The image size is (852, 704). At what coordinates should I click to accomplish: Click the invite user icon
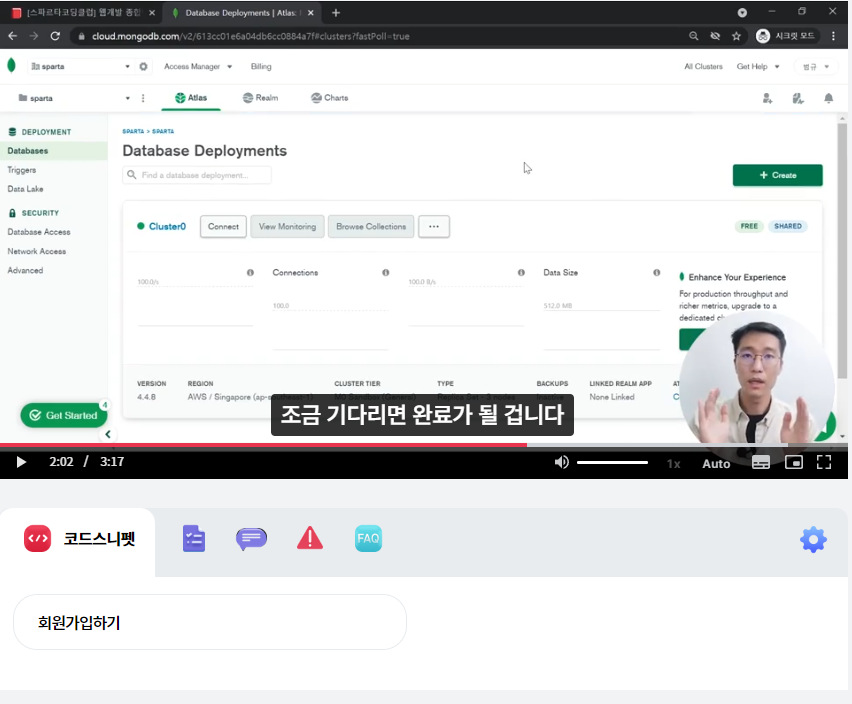click(x=767, y=98)
